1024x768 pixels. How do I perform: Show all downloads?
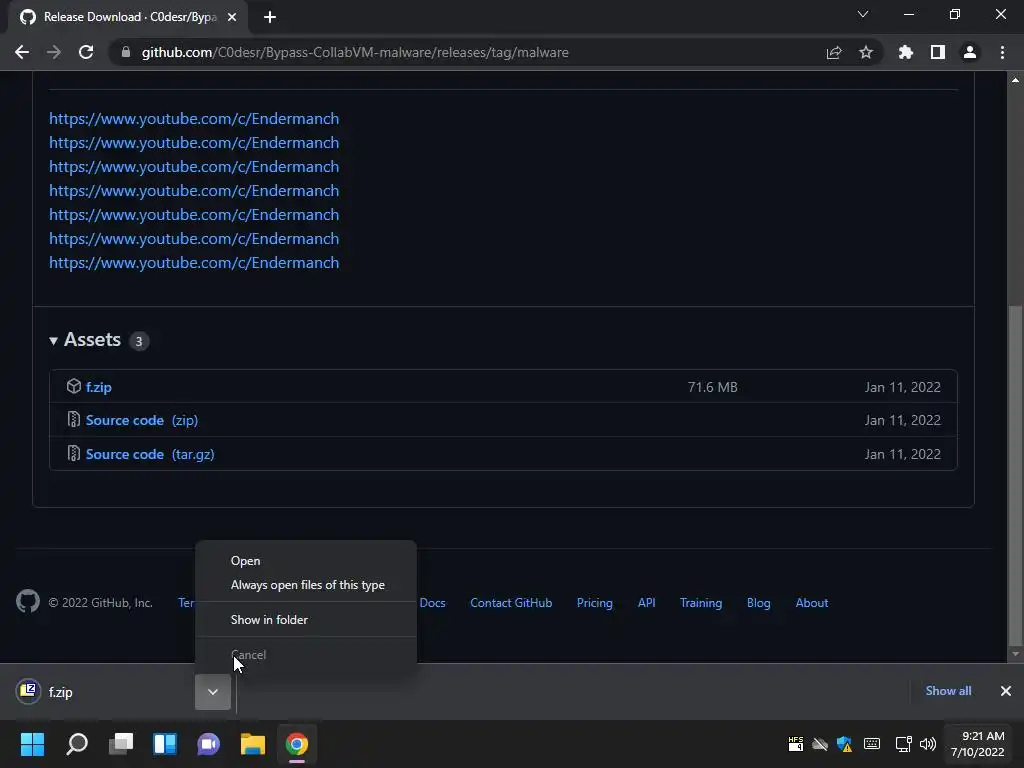click(948, 690)
